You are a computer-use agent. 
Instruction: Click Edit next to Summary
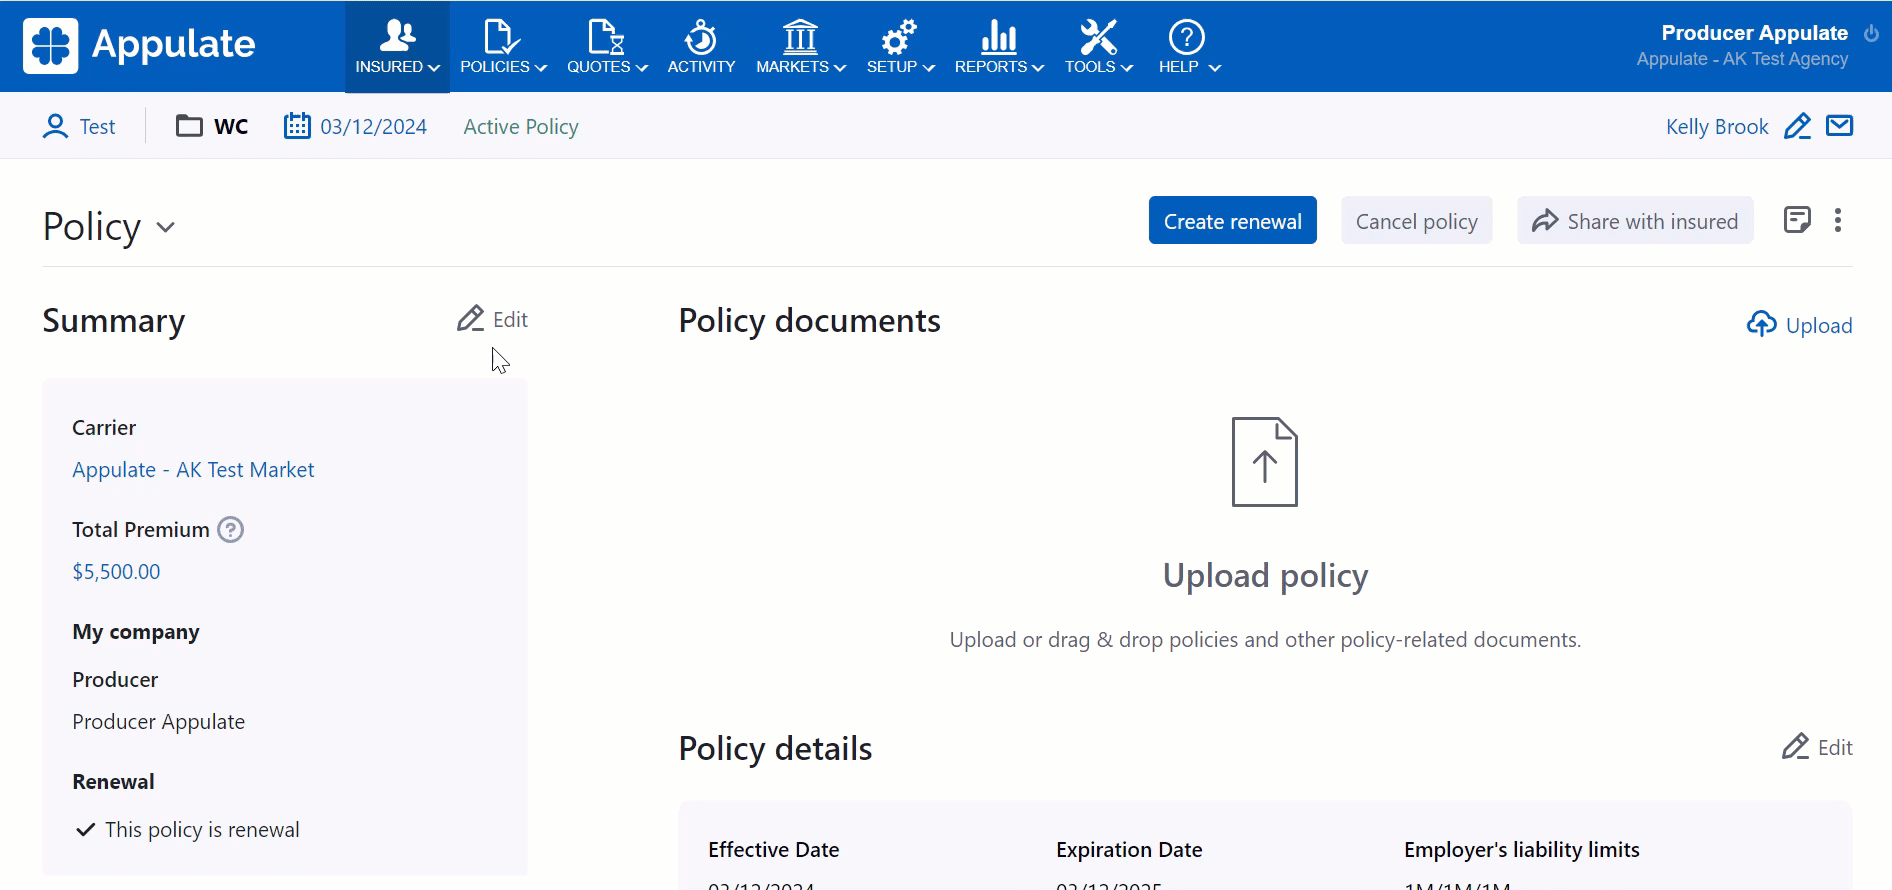(493, 320)
